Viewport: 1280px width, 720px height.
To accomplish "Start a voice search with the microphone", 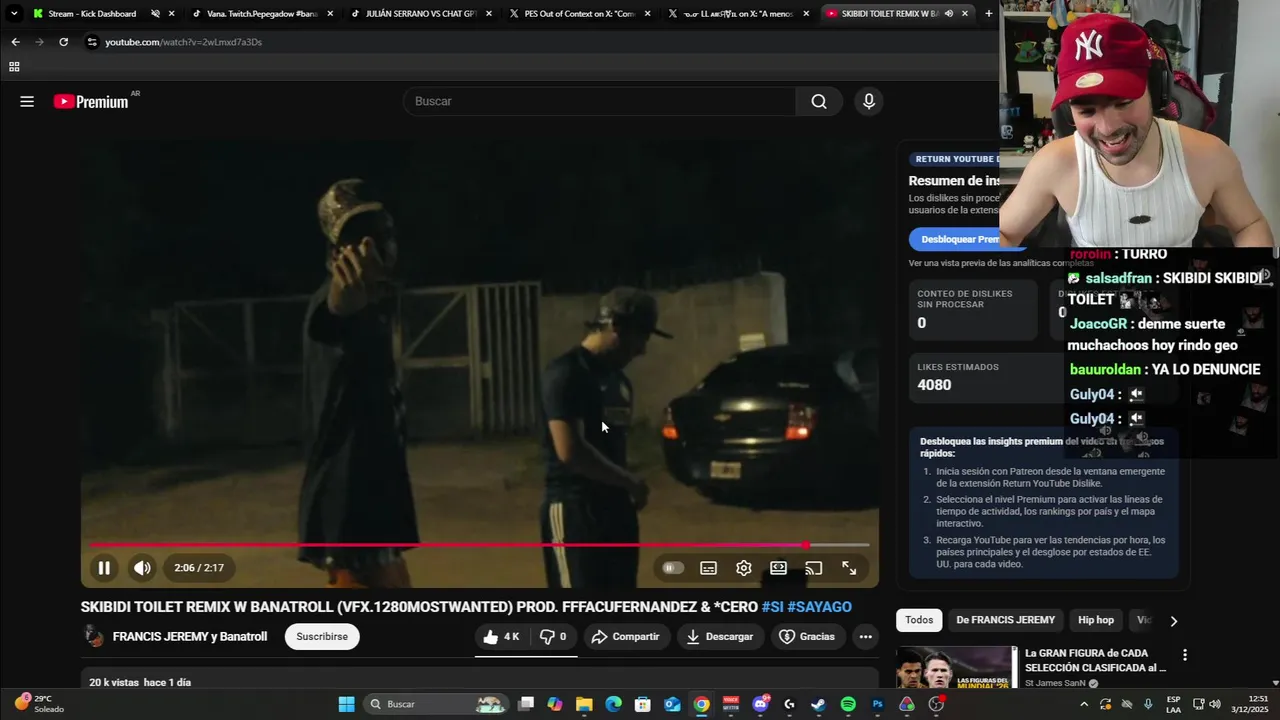I will [868, 101].
